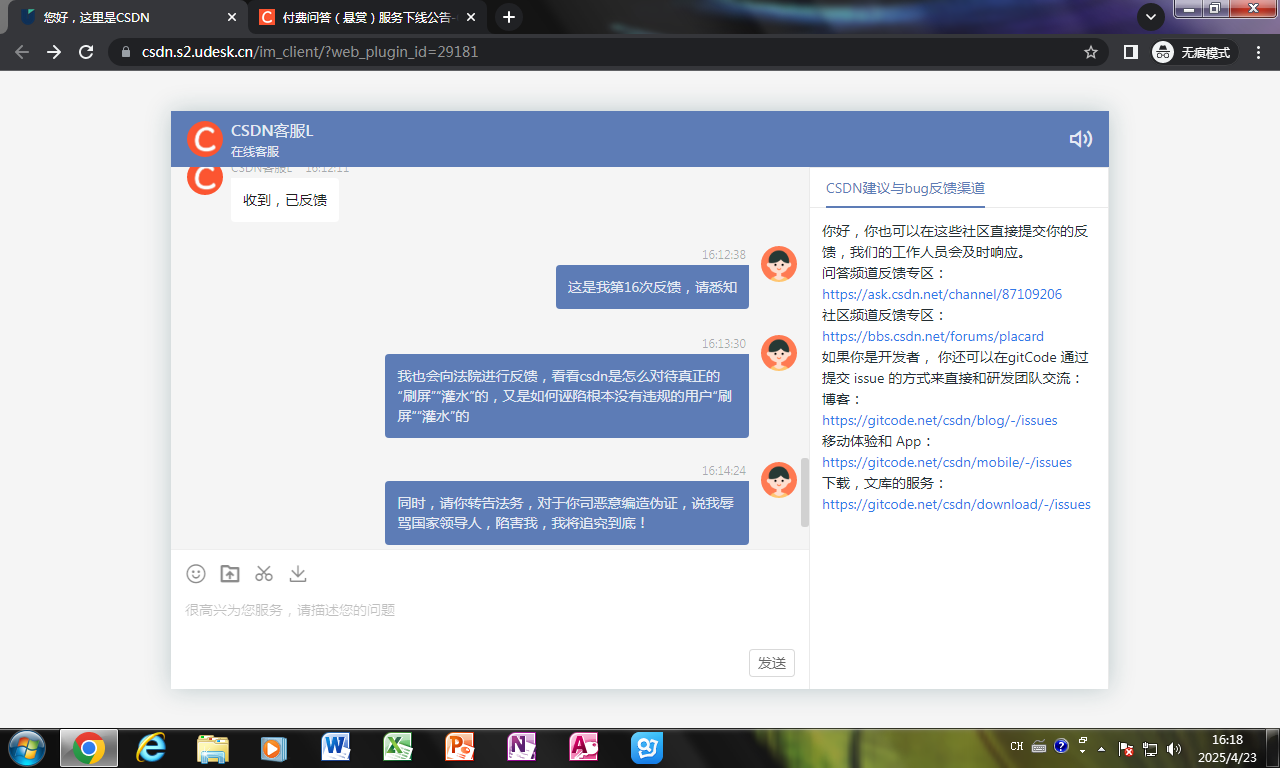
Task: Open the blue face app taskbar icon
Action: 647,748
